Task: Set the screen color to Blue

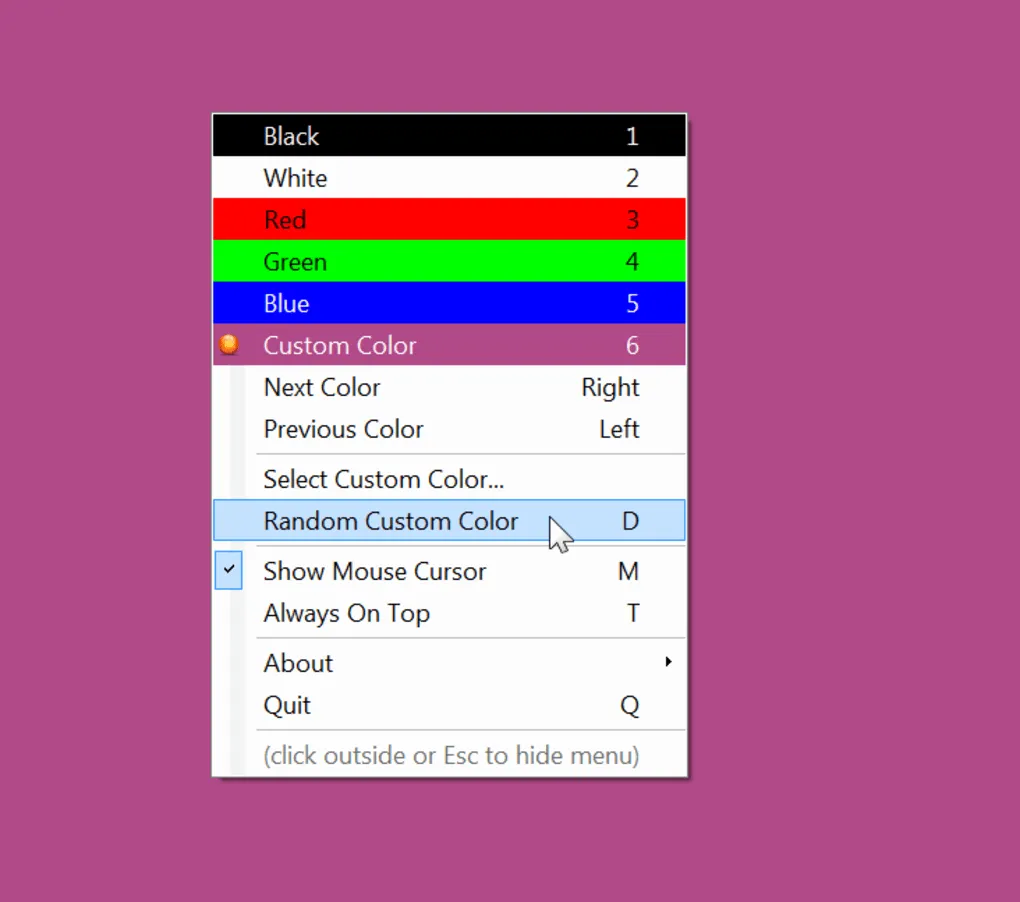Action: pyautogui.click(x=449, y=303)
